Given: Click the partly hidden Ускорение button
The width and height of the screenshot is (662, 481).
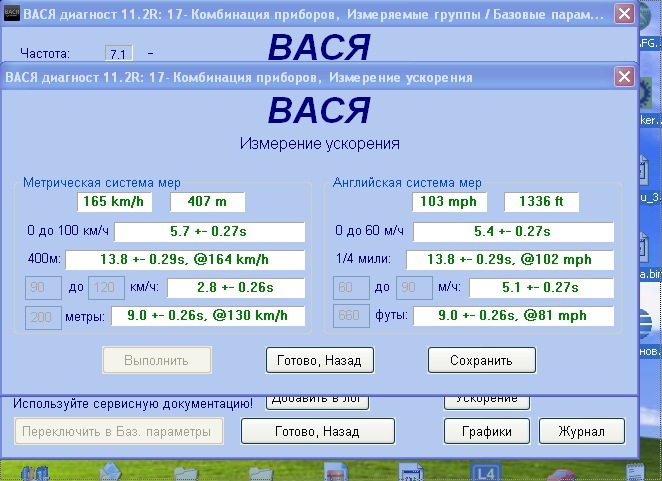Looking at the screenshot, I should click(x=486, y=402).
